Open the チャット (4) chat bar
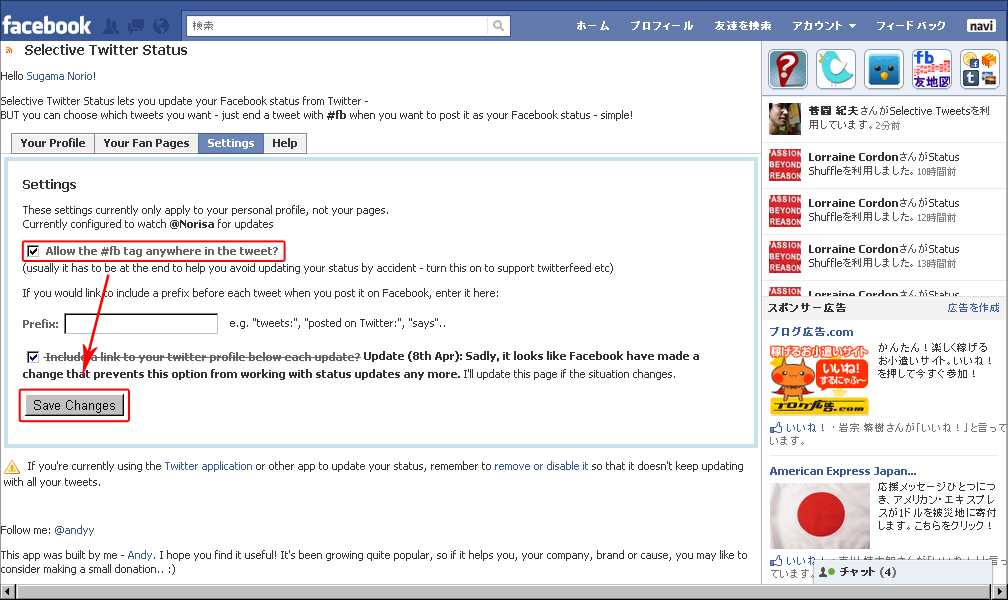 tap(903, 572)
